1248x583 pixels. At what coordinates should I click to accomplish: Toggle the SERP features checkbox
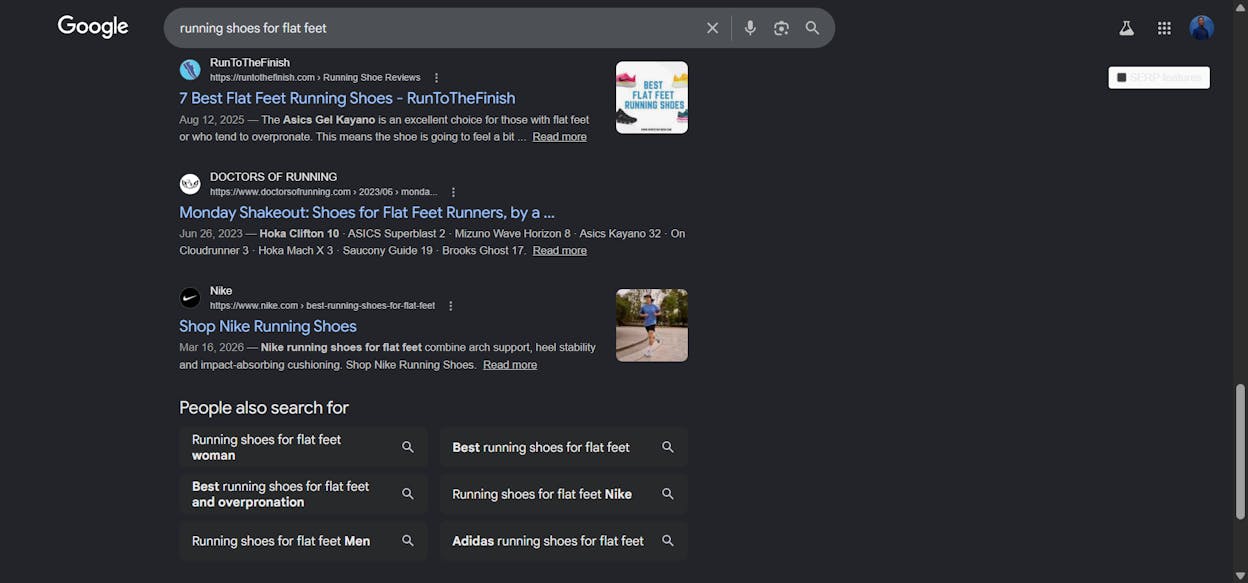click(x=1122, y=77)
